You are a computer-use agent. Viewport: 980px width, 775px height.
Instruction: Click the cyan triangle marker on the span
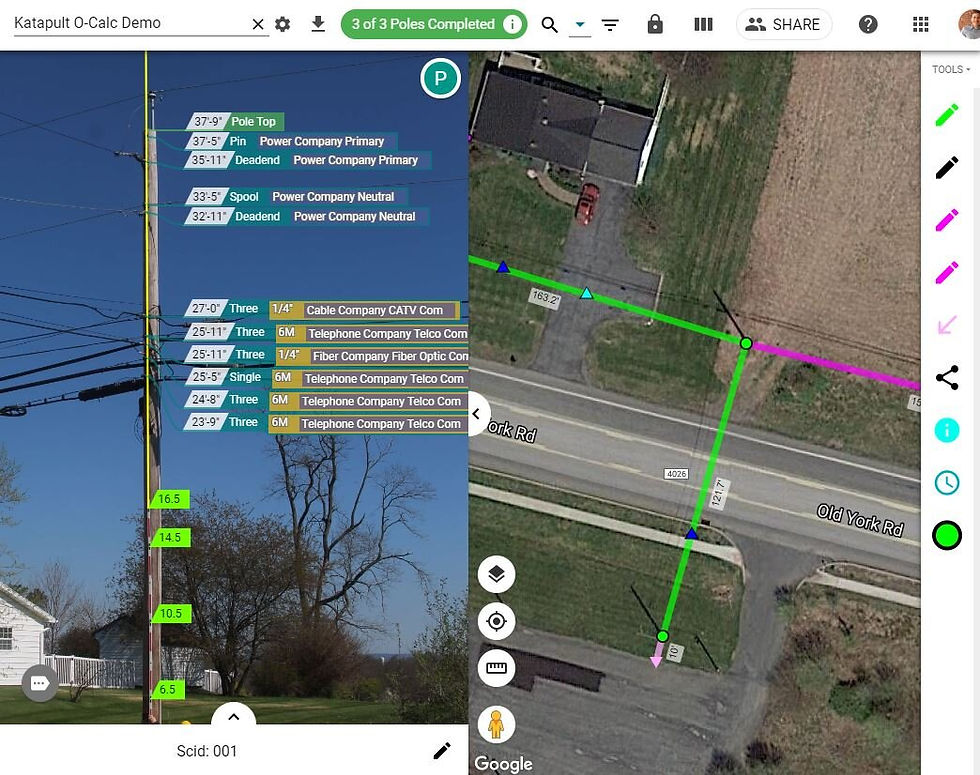[586, 292]
